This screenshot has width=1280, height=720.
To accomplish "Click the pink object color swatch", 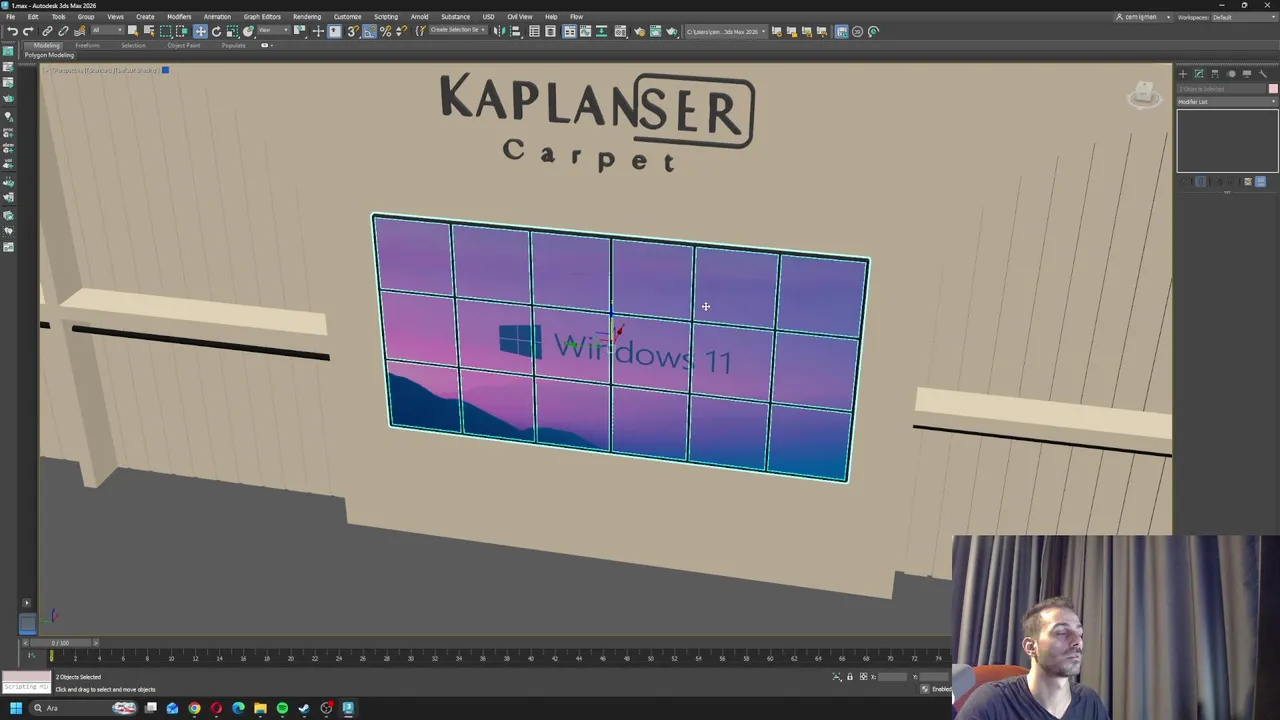I will (1273, 89).
